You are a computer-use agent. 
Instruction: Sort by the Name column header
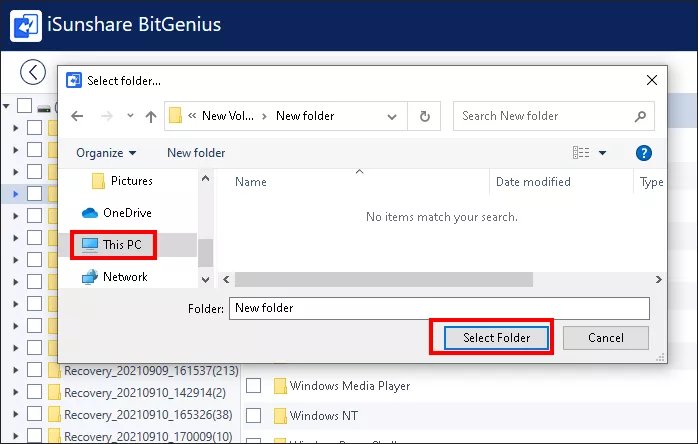[251, 182]
